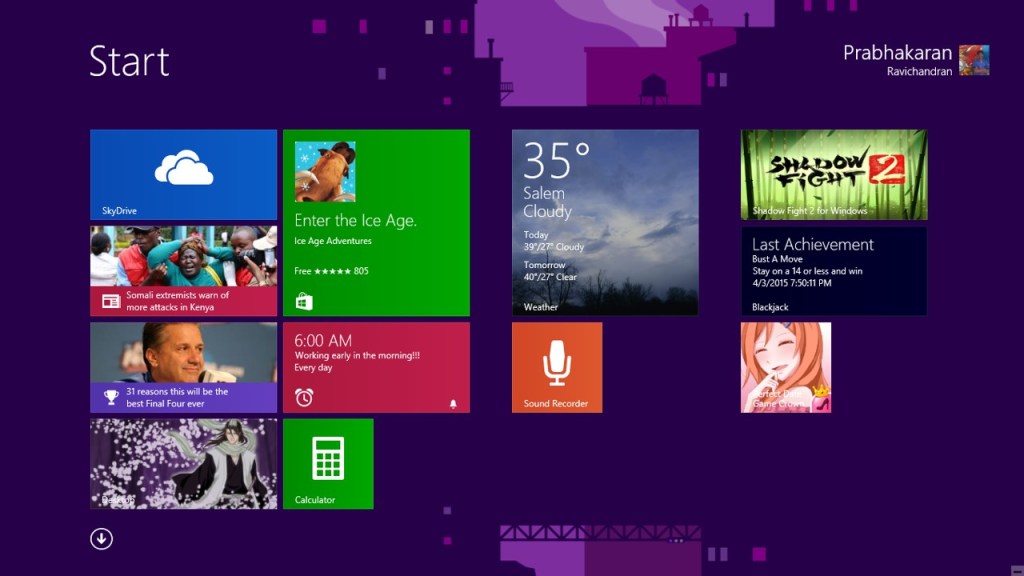Click the user account profile picture
This screenshot has width=1024, height=576.
[974, 60]
